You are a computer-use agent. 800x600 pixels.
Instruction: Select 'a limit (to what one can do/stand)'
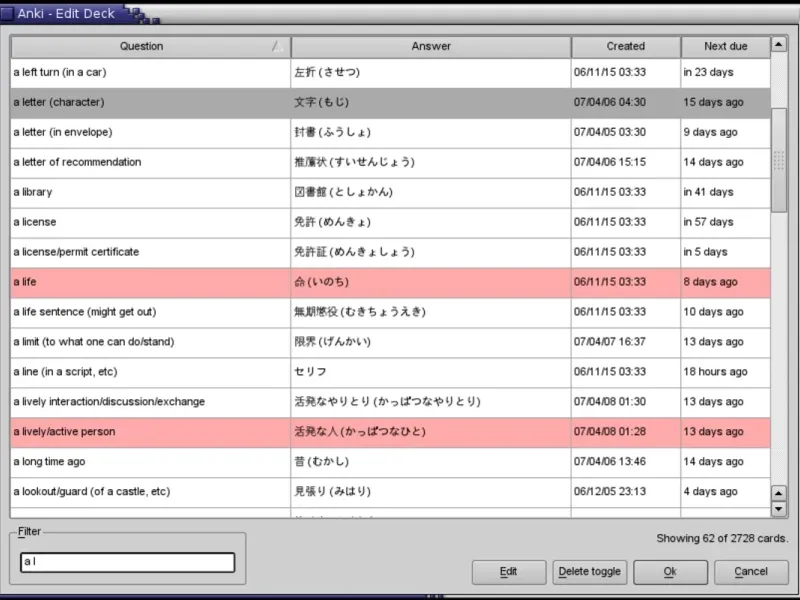[x=390, y=342]
